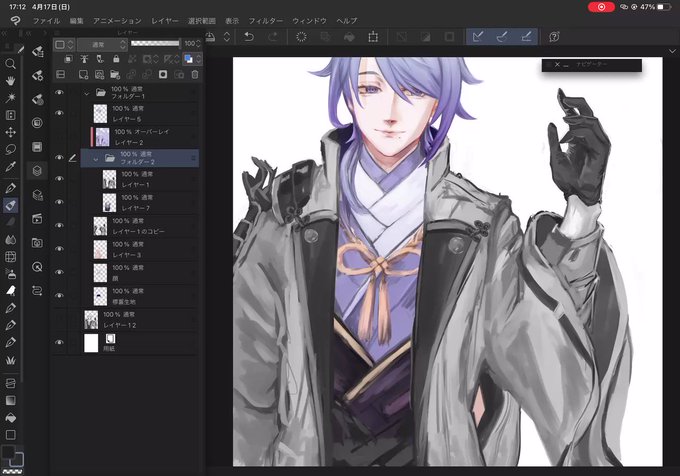Screen dimensions: 680x476
Task: Open the Layer panel stack icon
Action: click(37, 170)
